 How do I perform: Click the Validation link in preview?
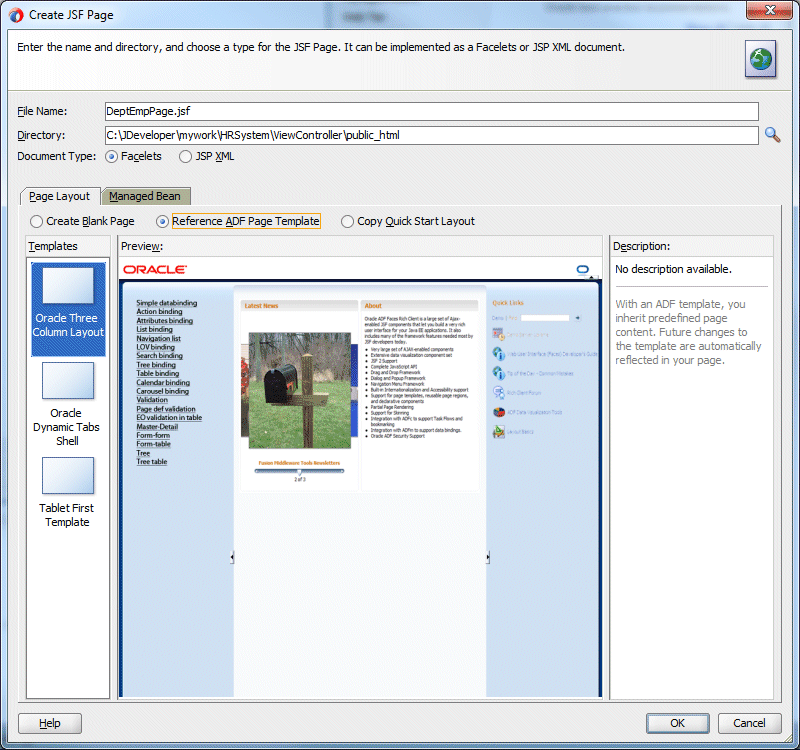tap(152, 400)
